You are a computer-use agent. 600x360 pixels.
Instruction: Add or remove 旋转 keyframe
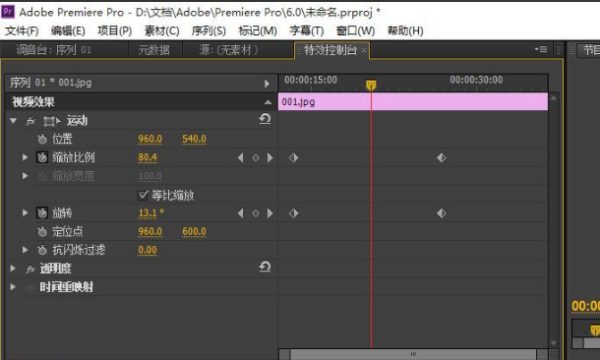tap(256, 213)
